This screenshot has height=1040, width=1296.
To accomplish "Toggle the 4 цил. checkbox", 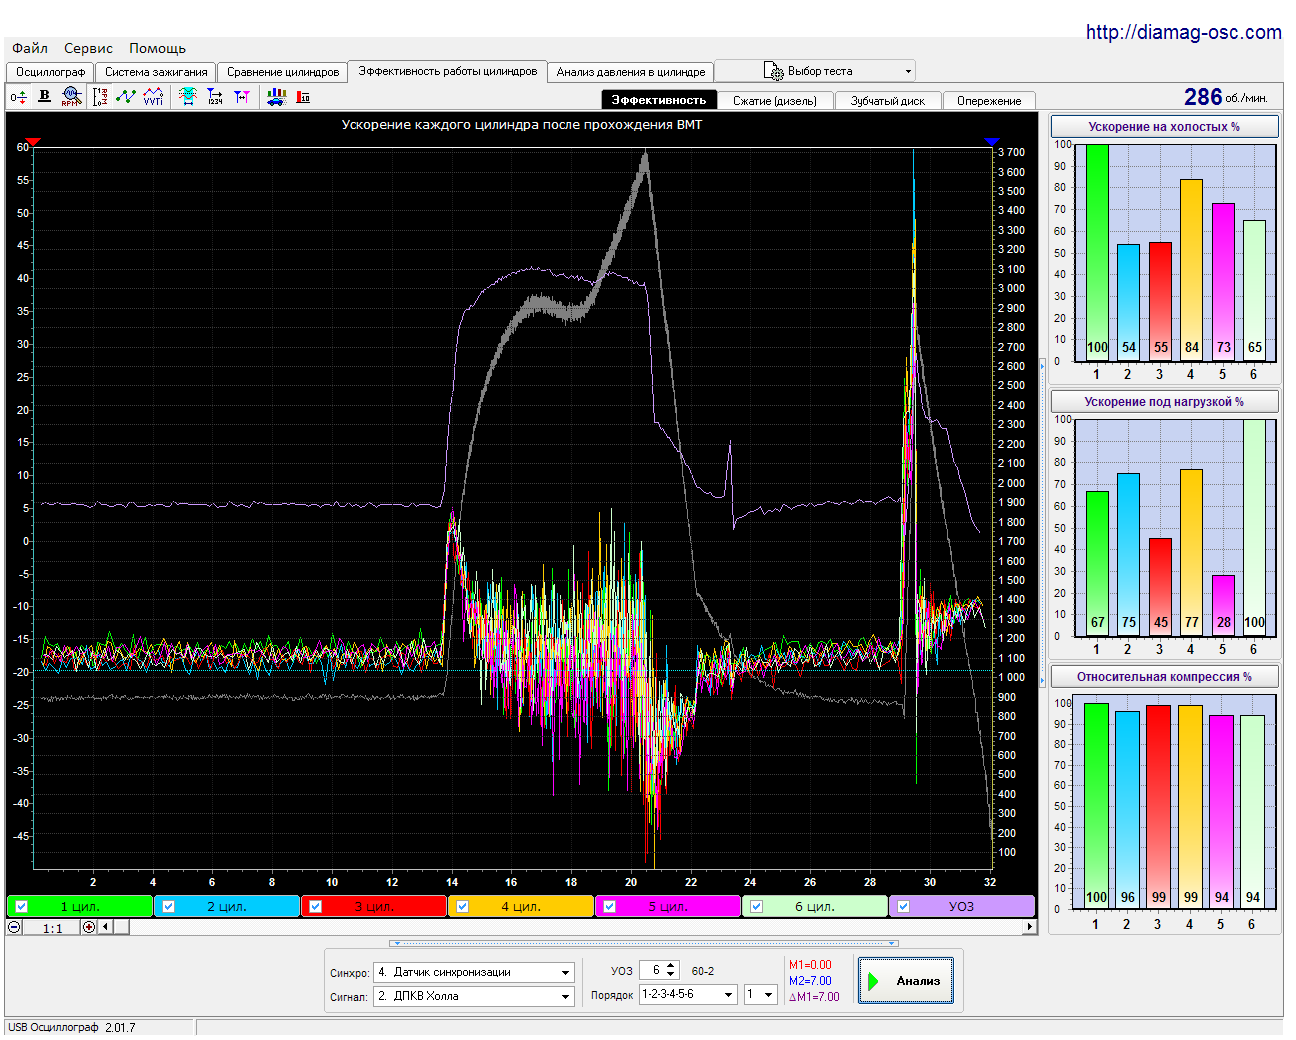I will 462,907.
